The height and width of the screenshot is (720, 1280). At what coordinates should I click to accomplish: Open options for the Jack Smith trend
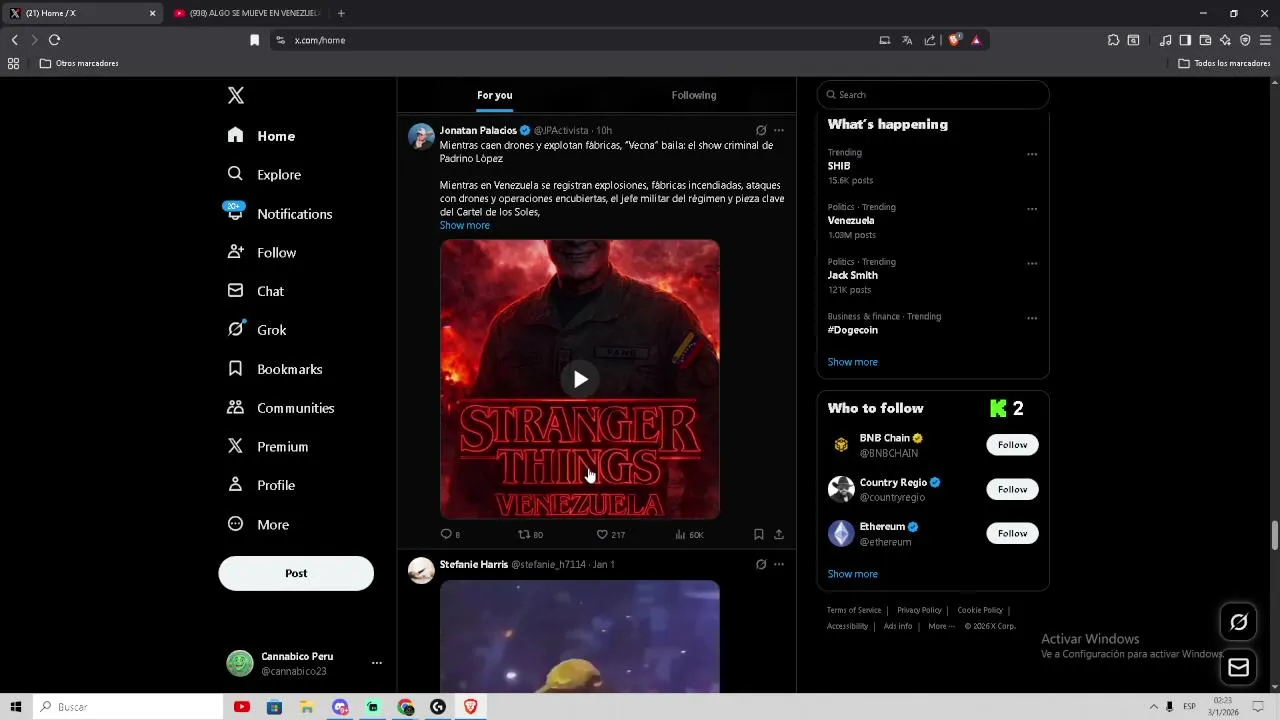click(1032, 264)
